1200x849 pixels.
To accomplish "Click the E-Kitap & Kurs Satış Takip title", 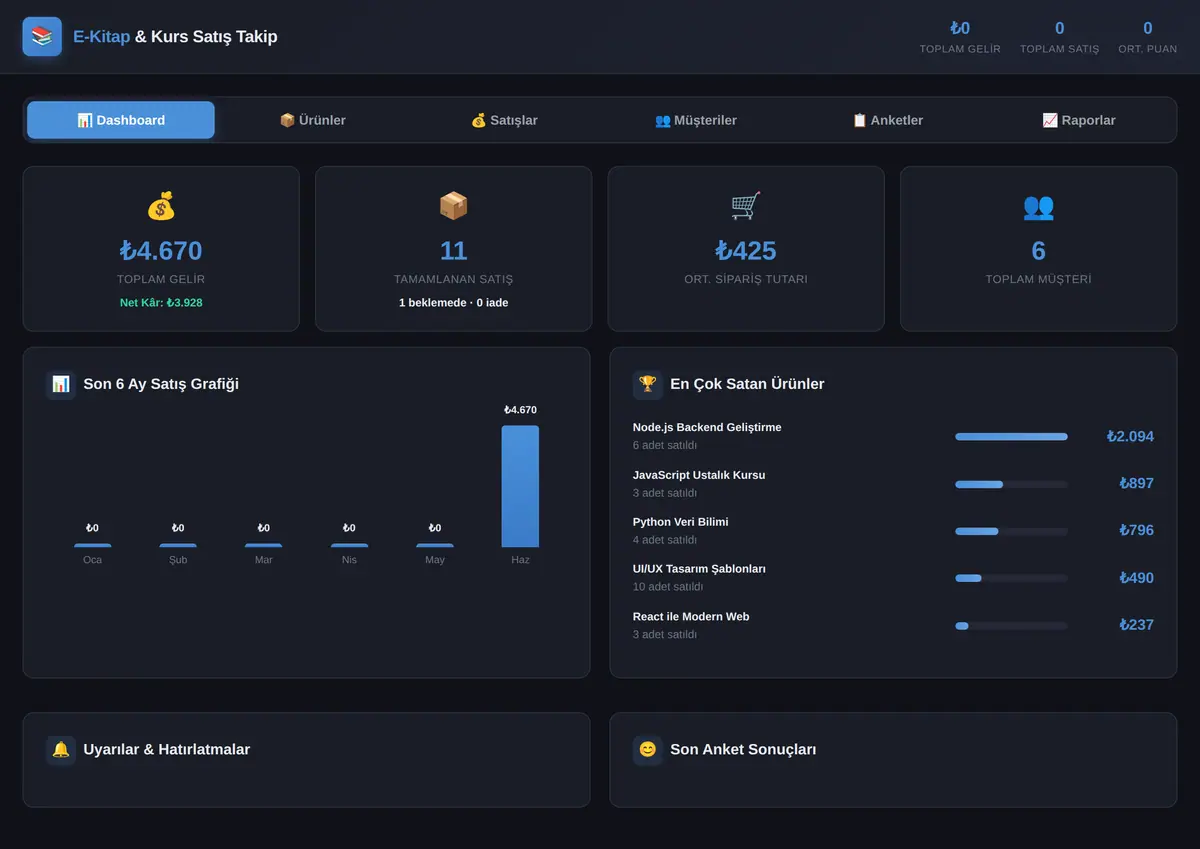I will click(175, 37).
